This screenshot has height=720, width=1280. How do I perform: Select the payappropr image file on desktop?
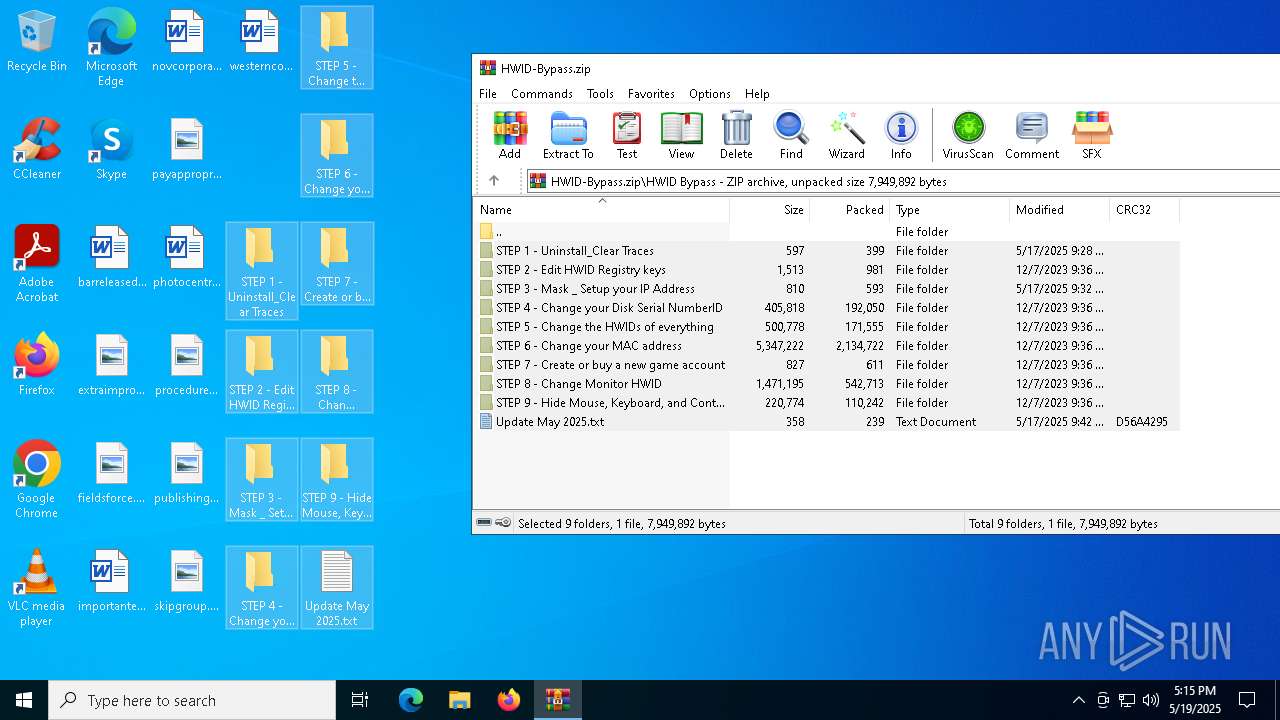(x=186, y=150)
